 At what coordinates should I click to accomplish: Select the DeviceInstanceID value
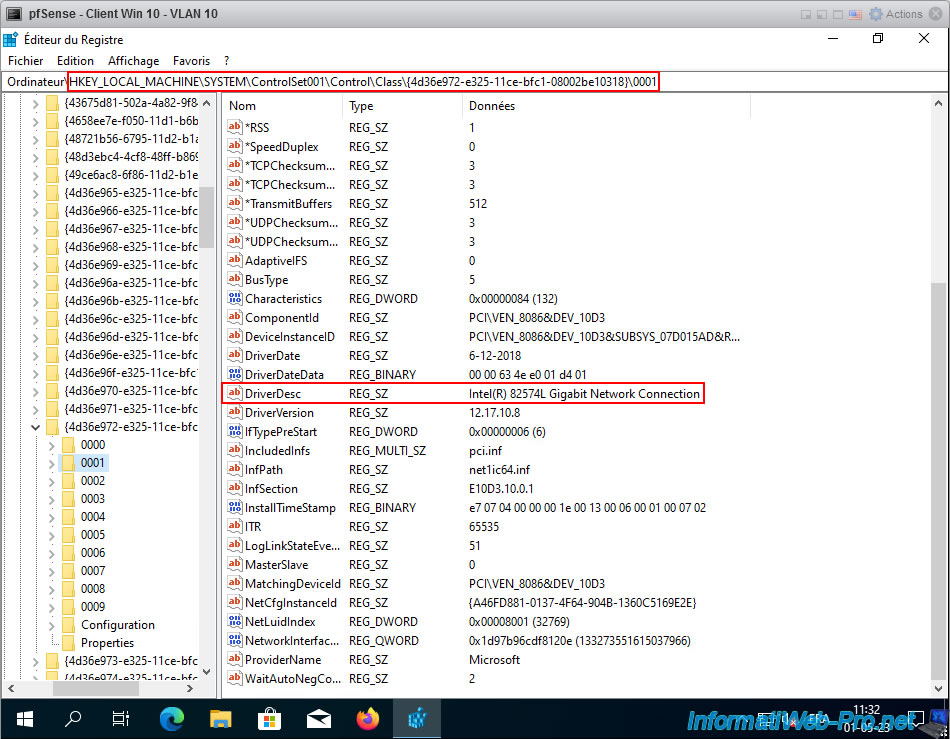(290, 336)
